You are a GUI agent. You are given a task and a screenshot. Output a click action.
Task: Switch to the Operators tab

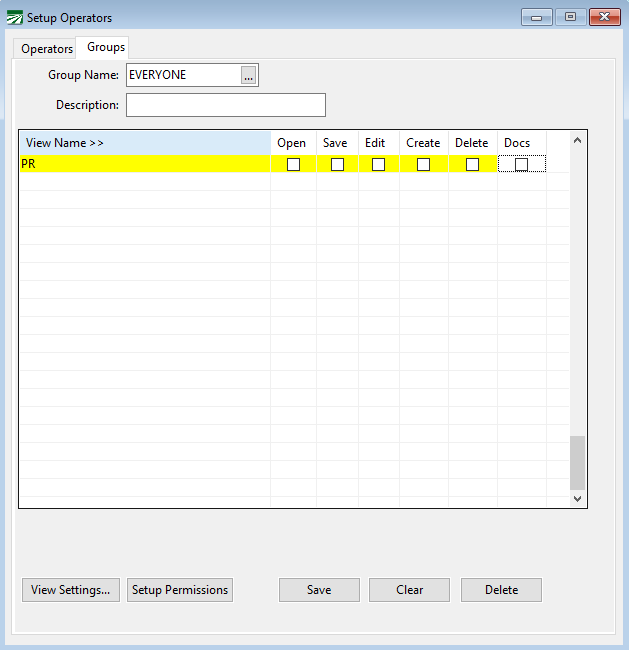(x=47, y=49)
